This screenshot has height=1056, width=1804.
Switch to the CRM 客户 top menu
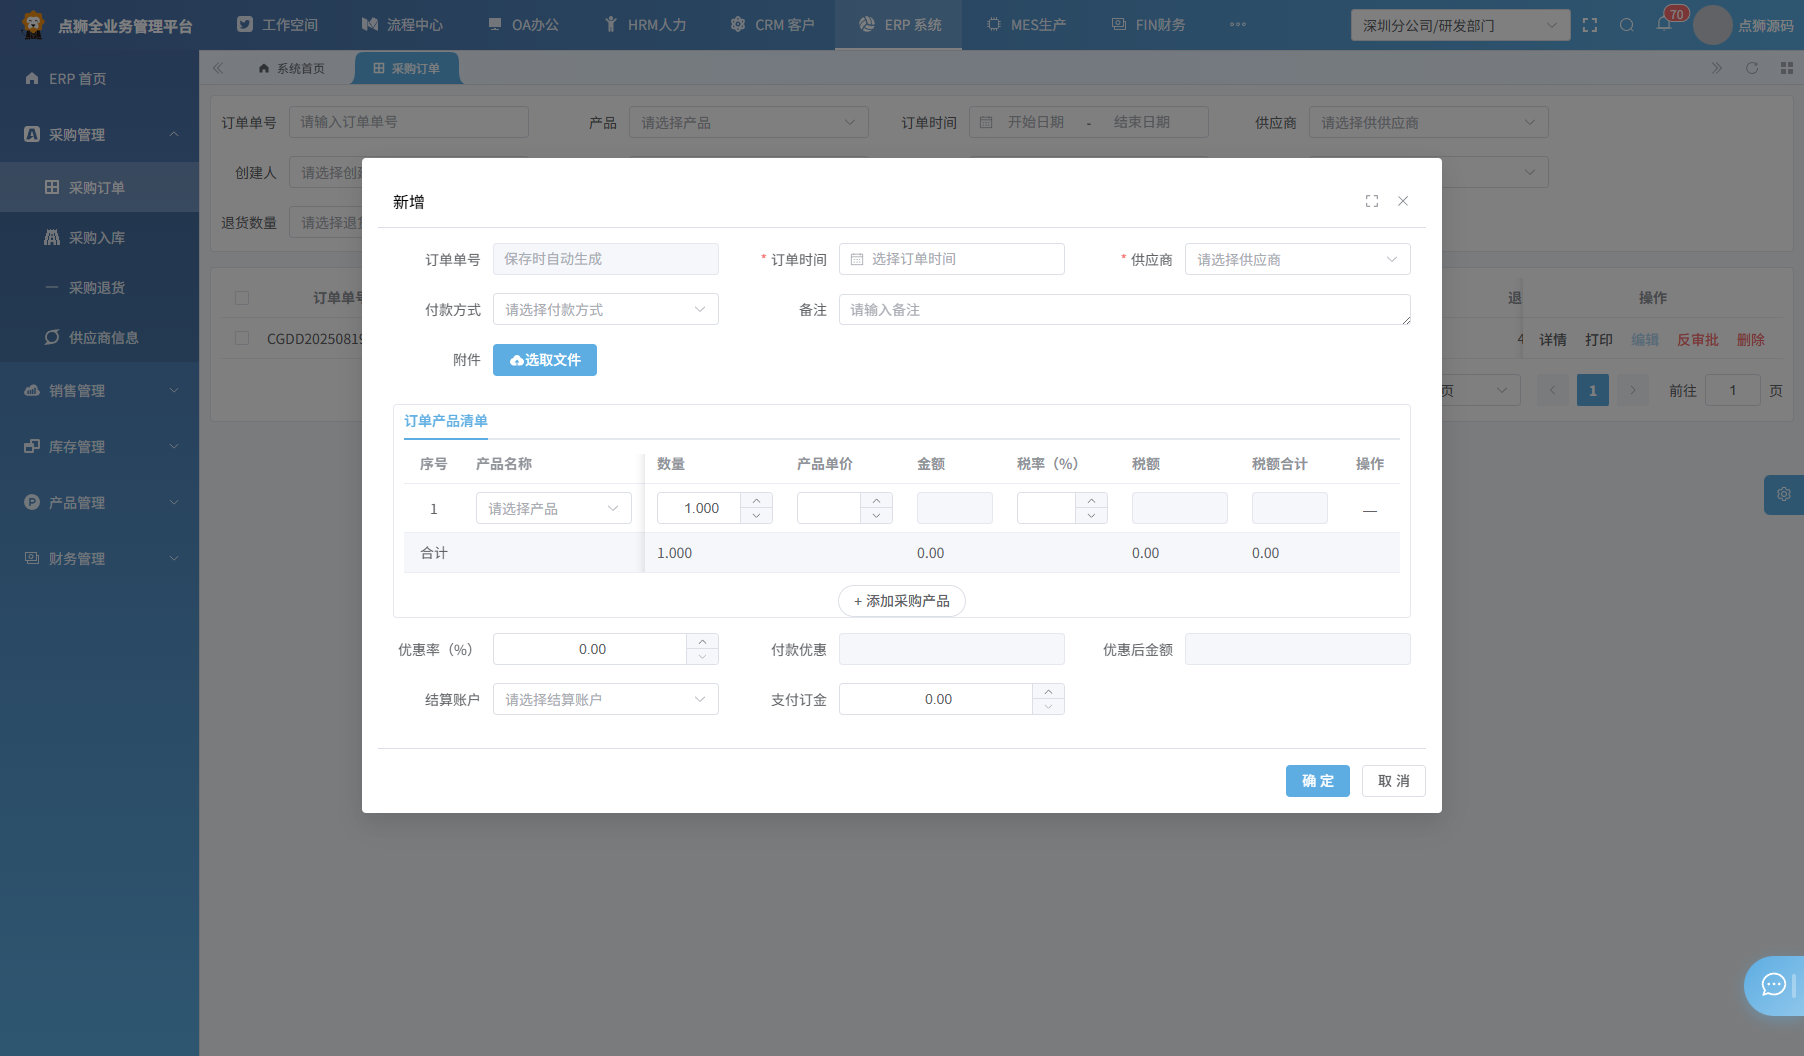click(772, 25)
